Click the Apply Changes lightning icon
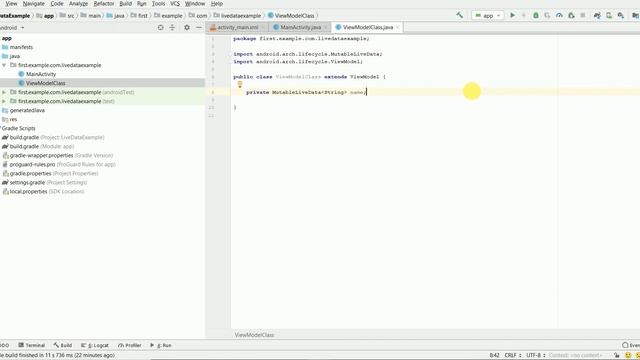Viewport: 640px width, 360px height. point(524,16)
